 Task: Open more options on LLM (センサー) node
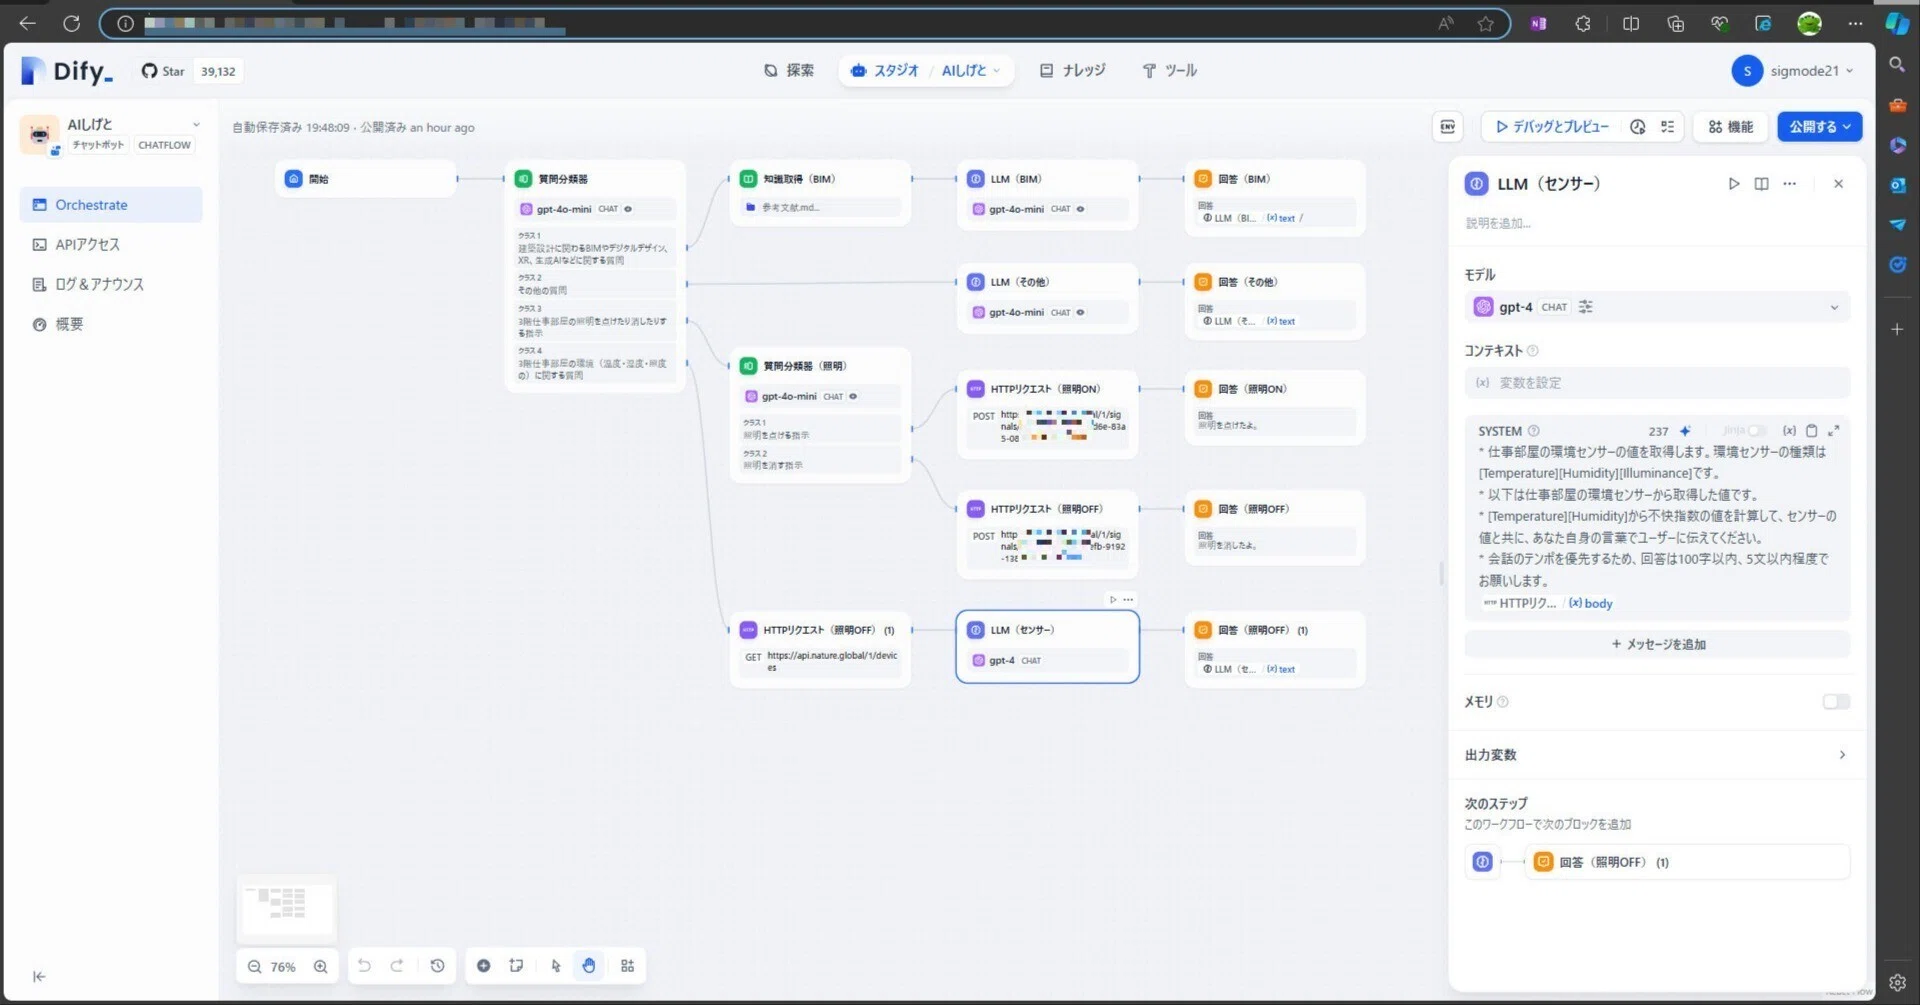point(1128,600)
